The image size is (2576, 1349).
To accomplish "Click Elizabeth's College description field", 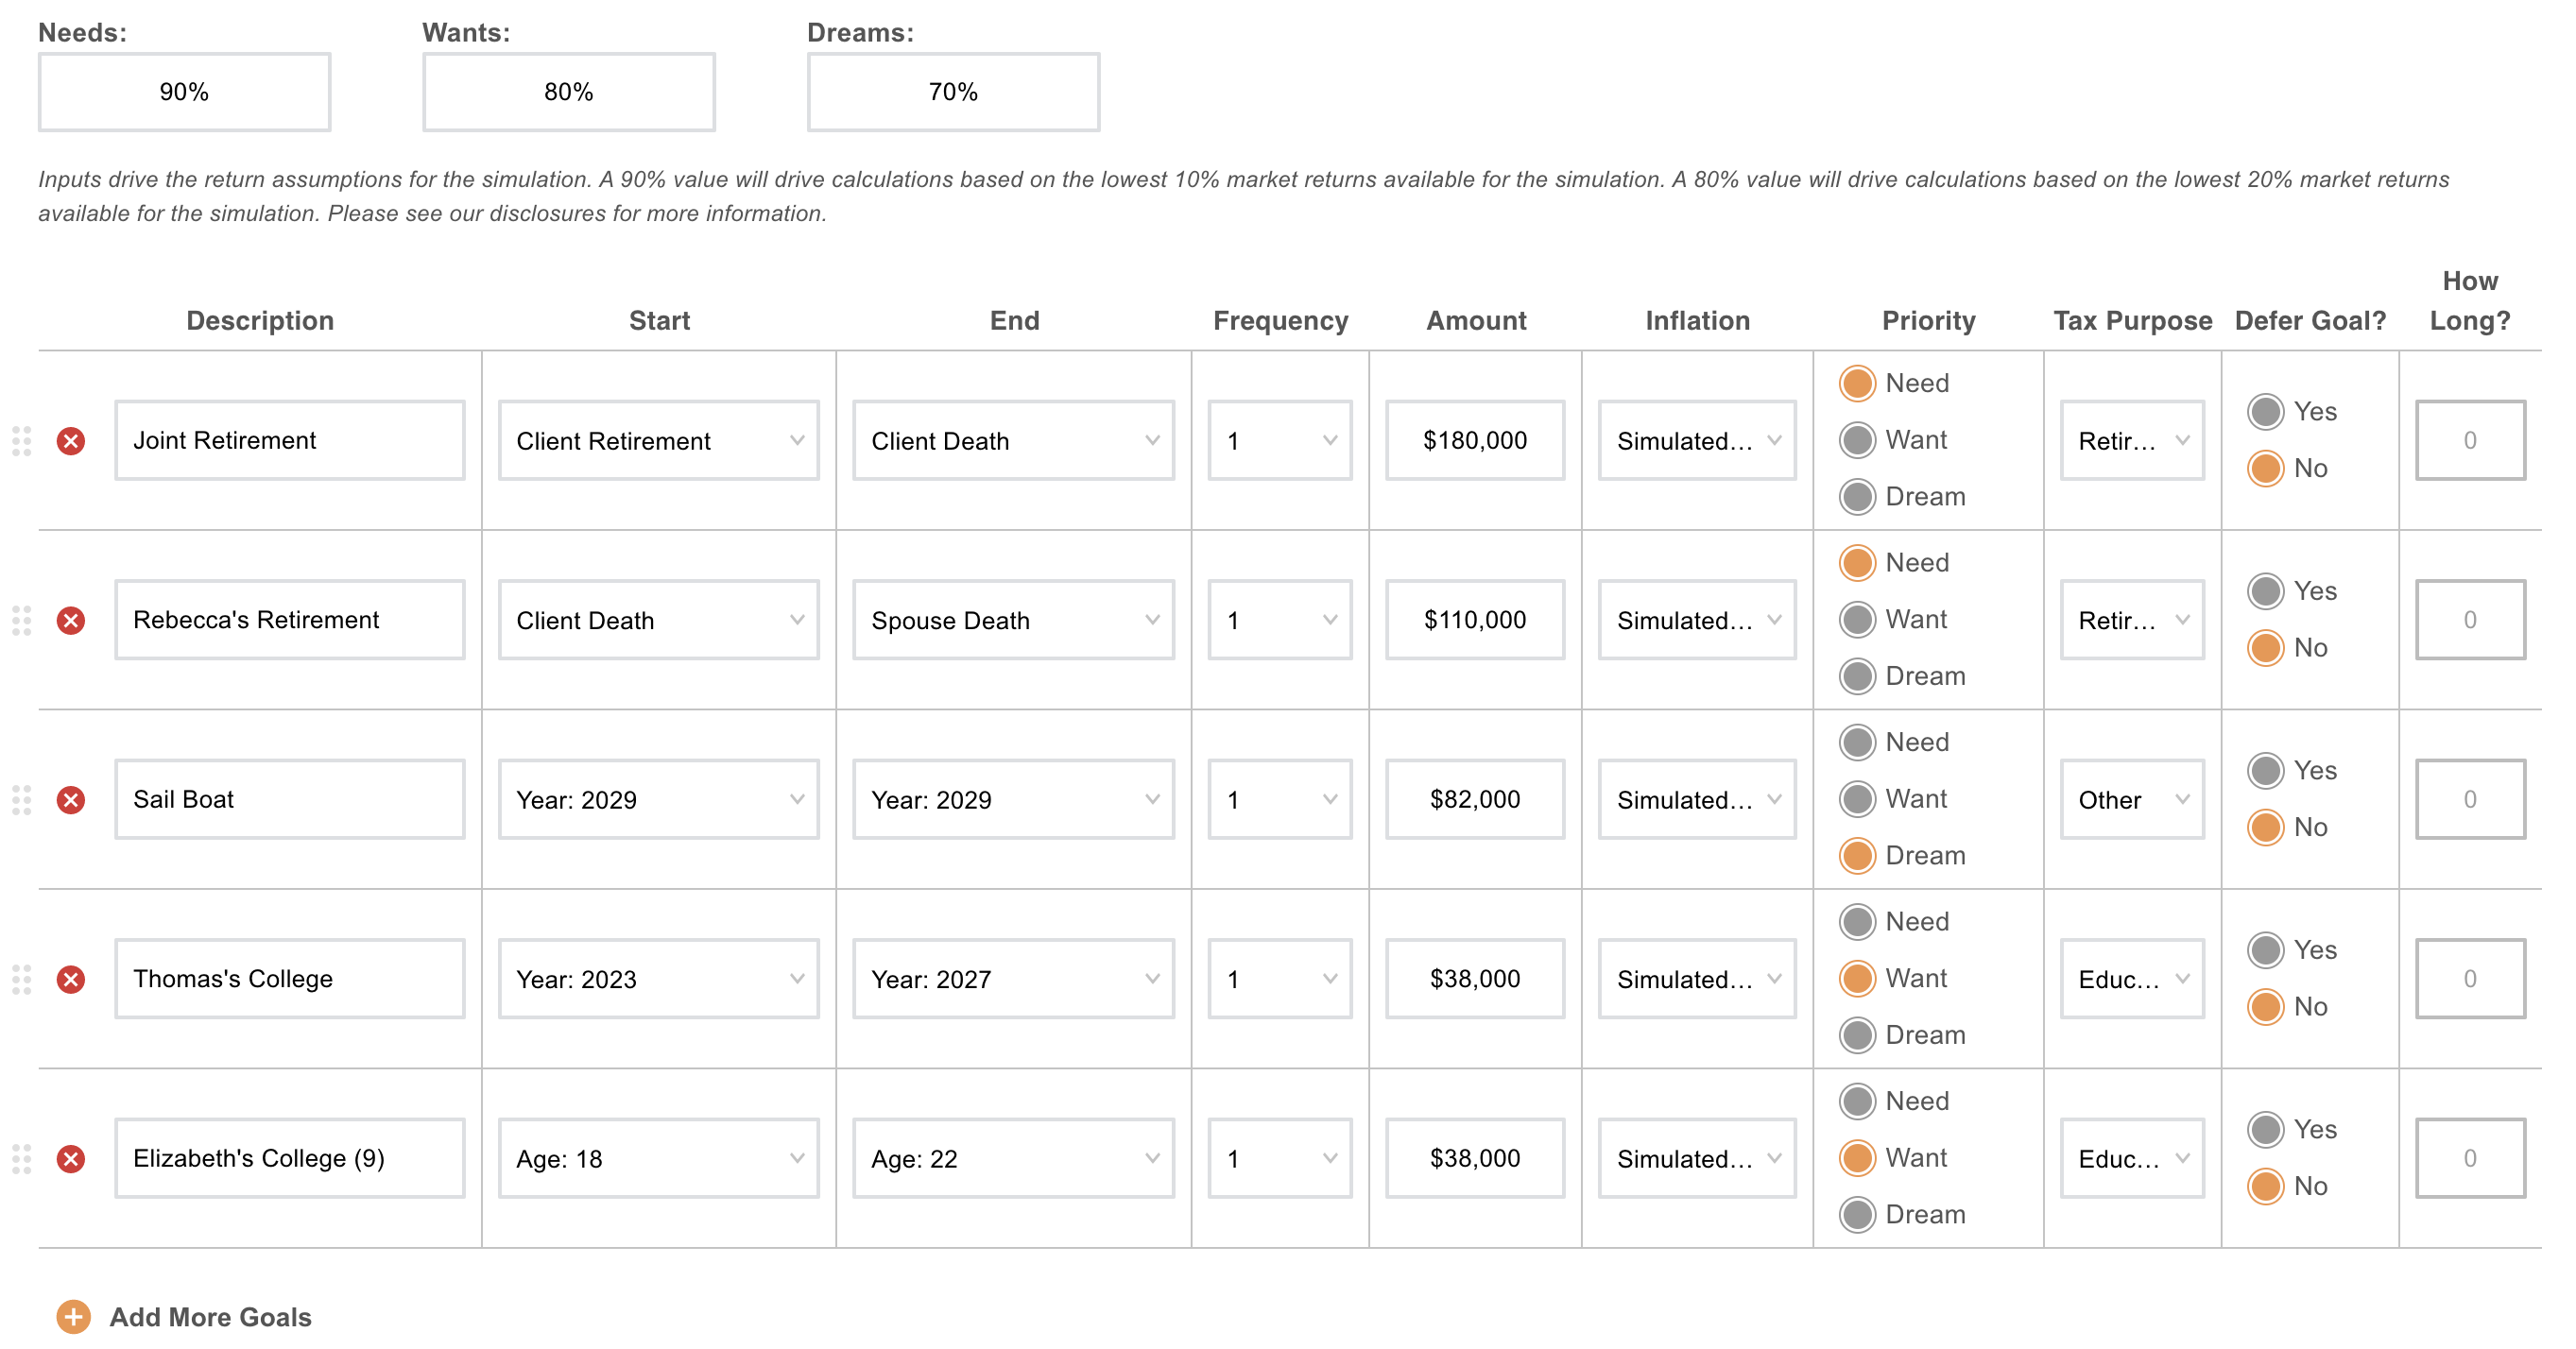I will [289, 1159].
